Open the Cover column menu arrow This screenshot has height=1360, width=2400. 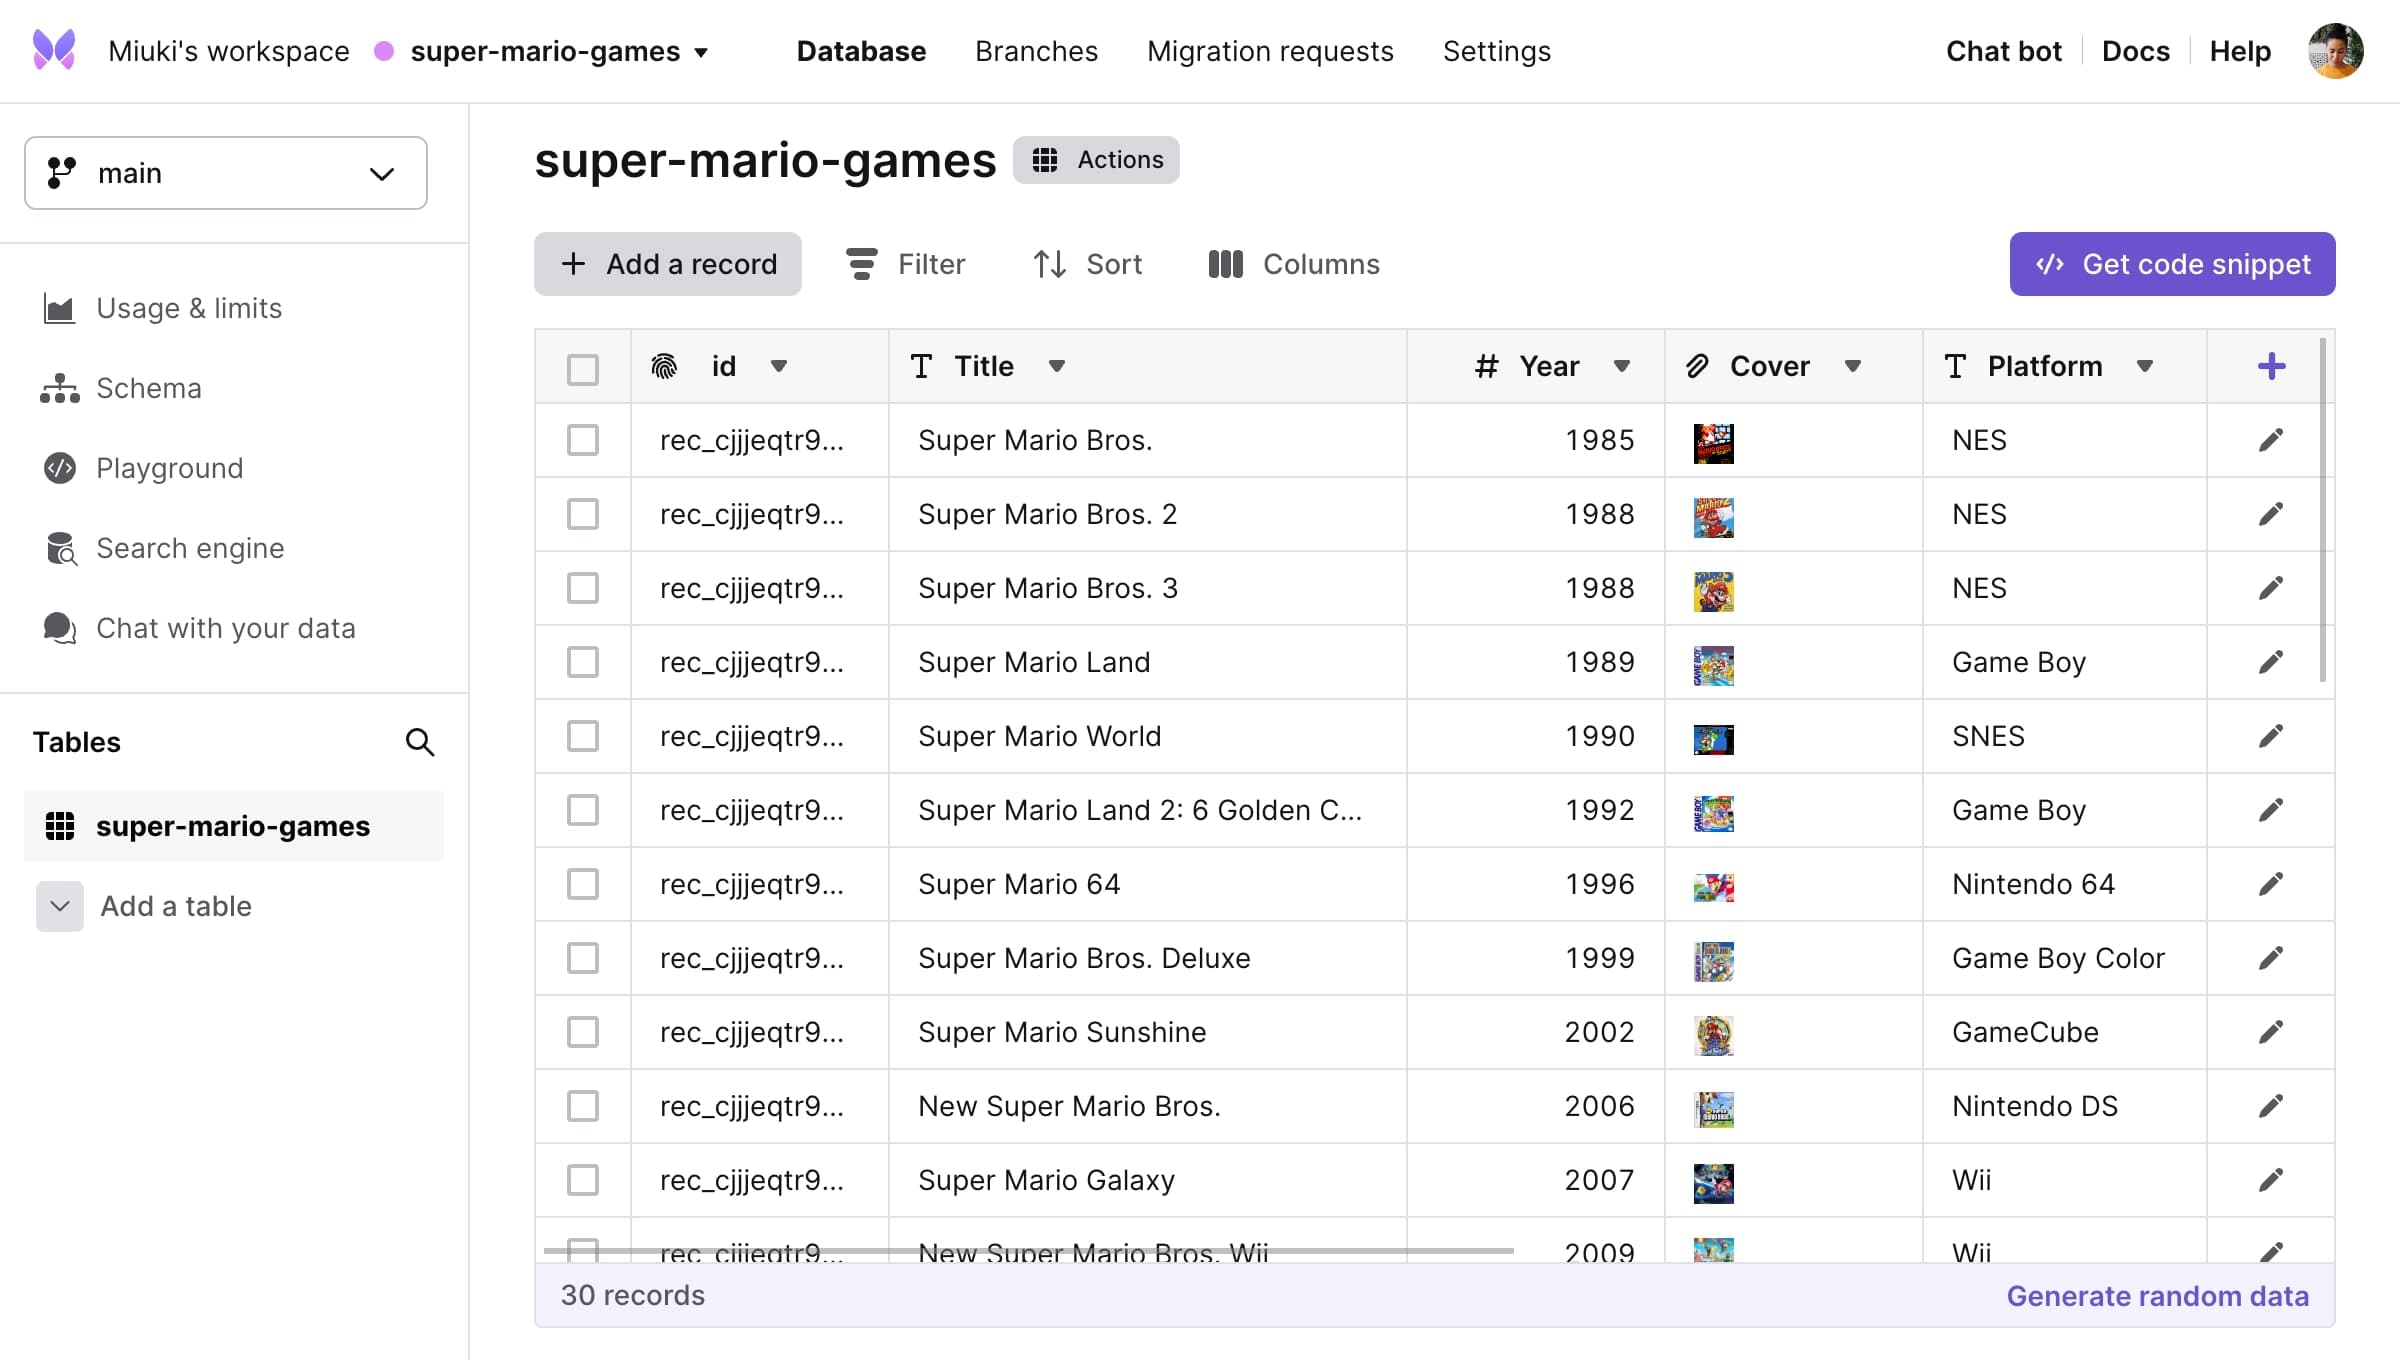click(1853, 366)
